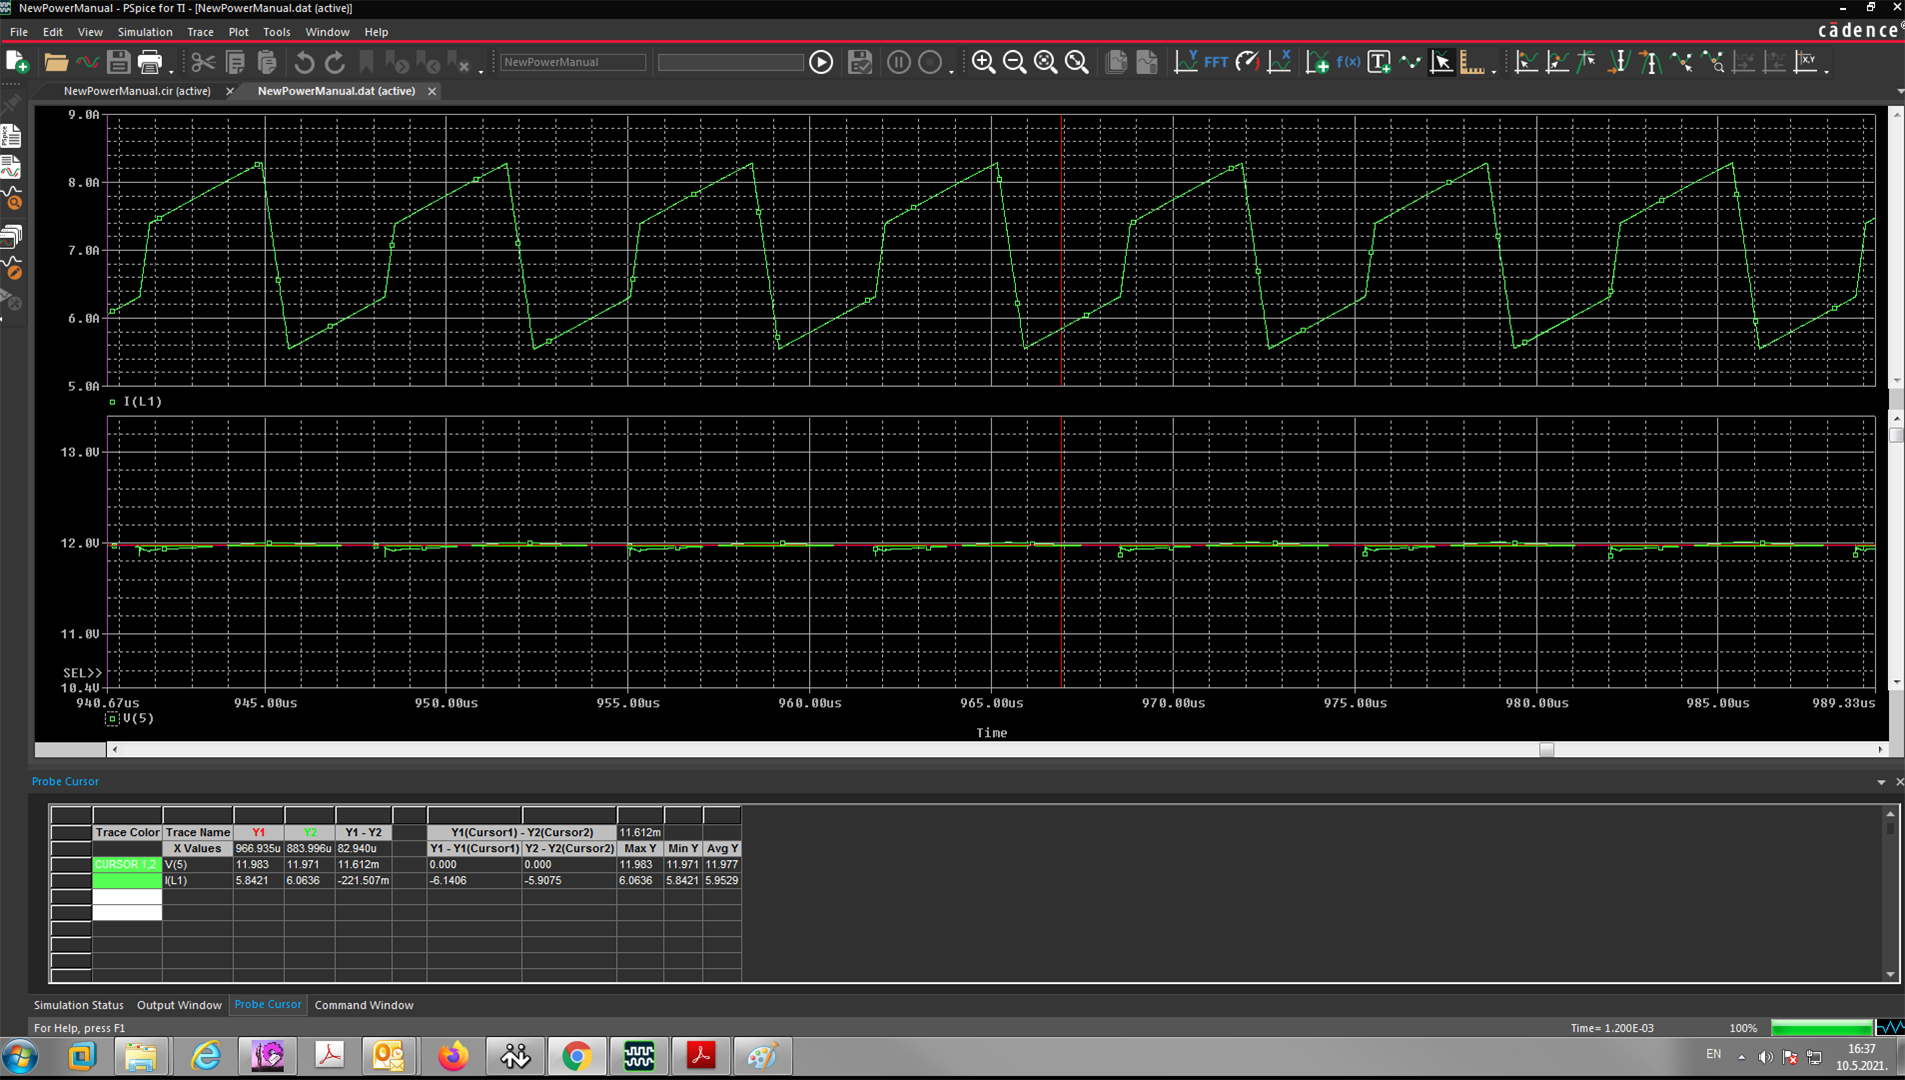The height and width of the screenshot is (1080, 1905).
Task: Open the Windows Start menu
Action: [20, 1056]
